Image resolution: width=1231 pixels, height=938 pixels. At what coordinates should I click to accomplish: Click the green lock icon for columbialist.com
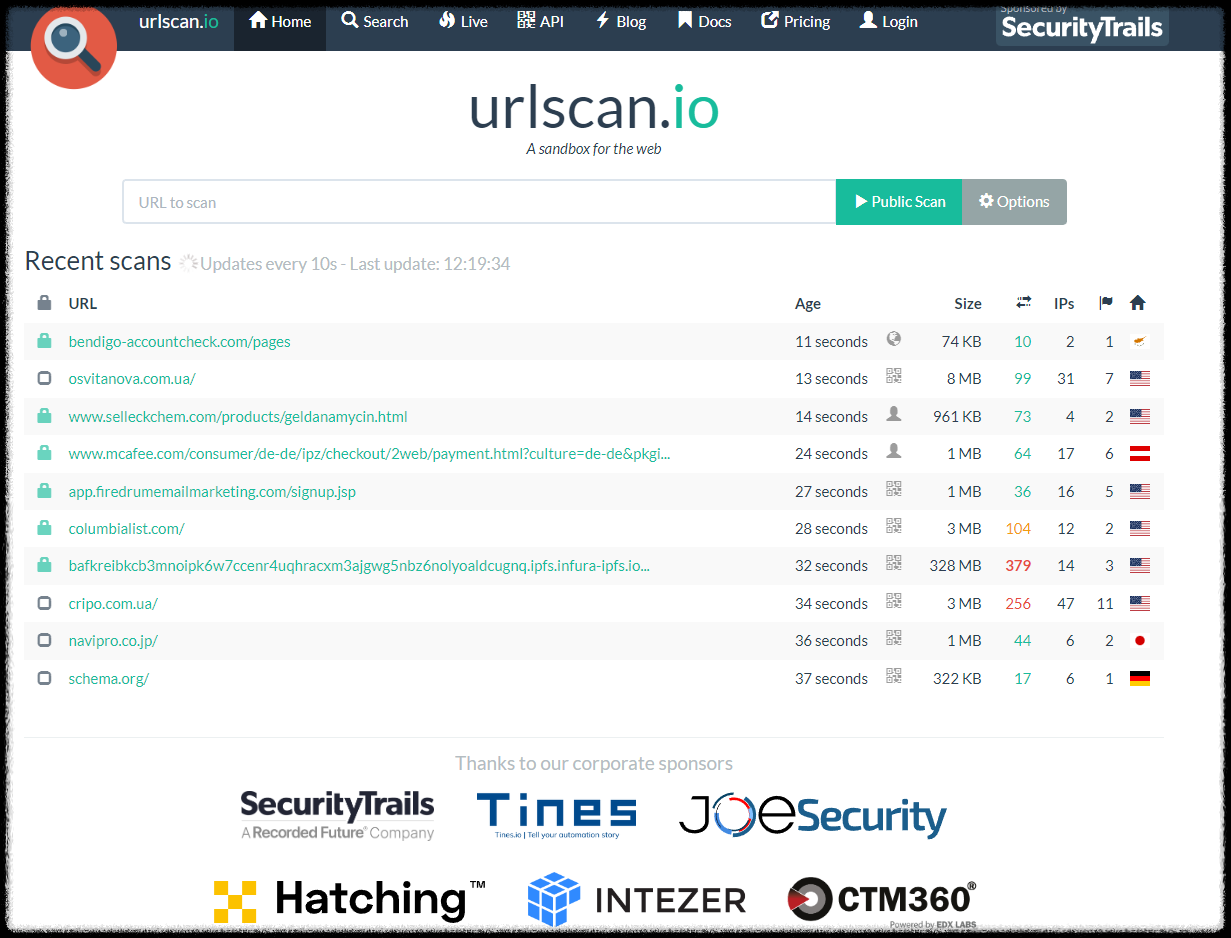44,528
